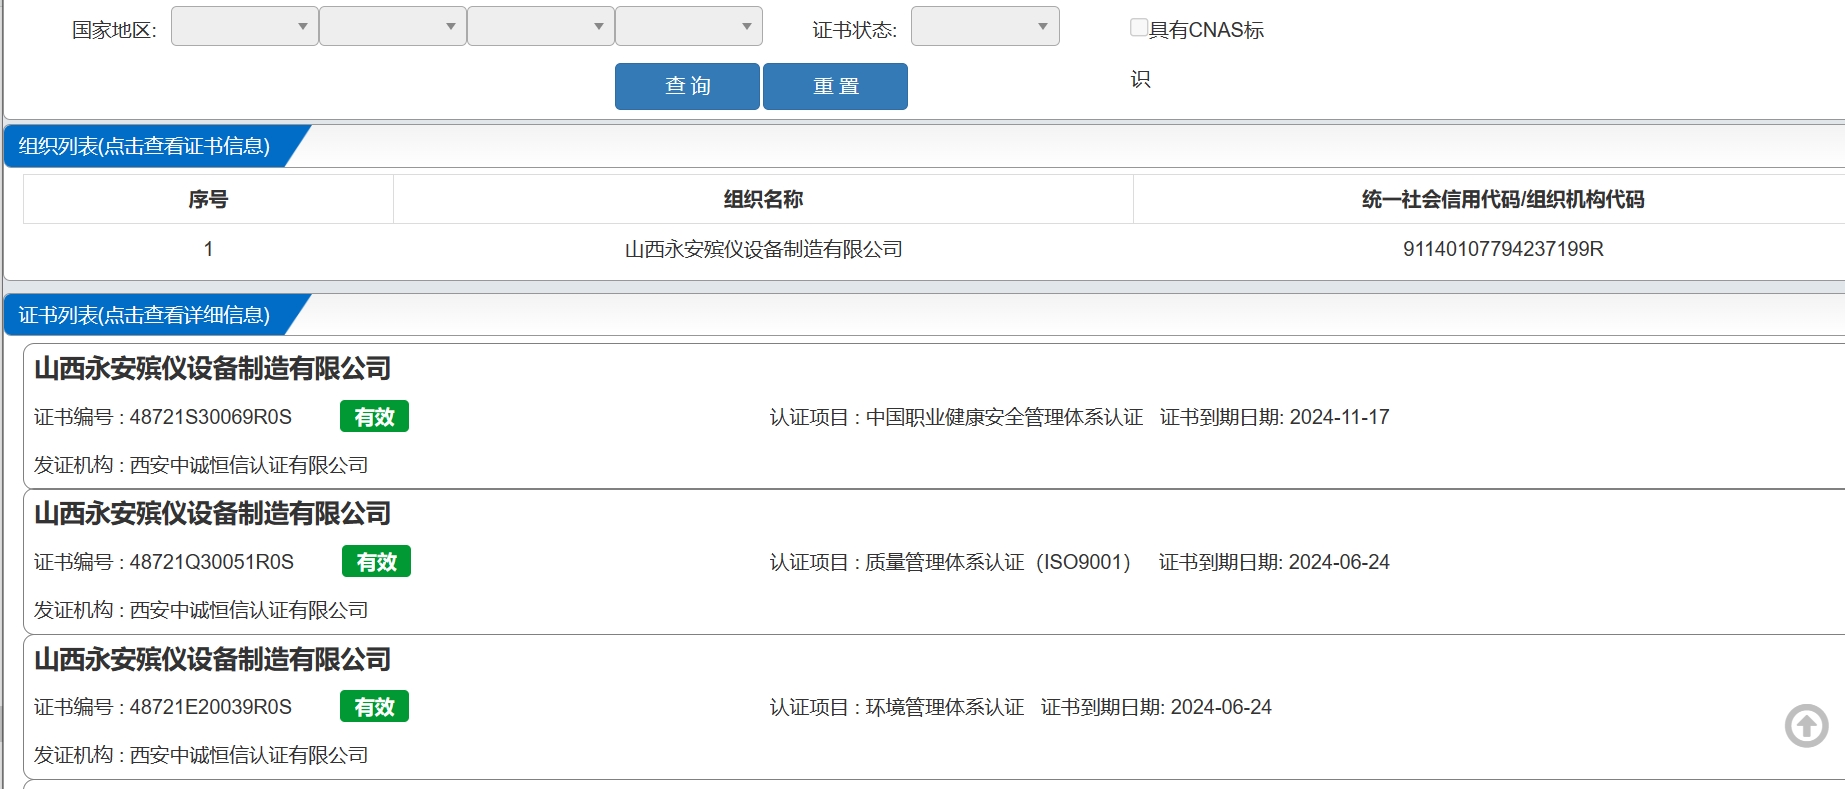Click the 有效 badge for 48721Q30051R0S
The height and width of the screenshot is (789, 1845).
click(x=376, y=562)
